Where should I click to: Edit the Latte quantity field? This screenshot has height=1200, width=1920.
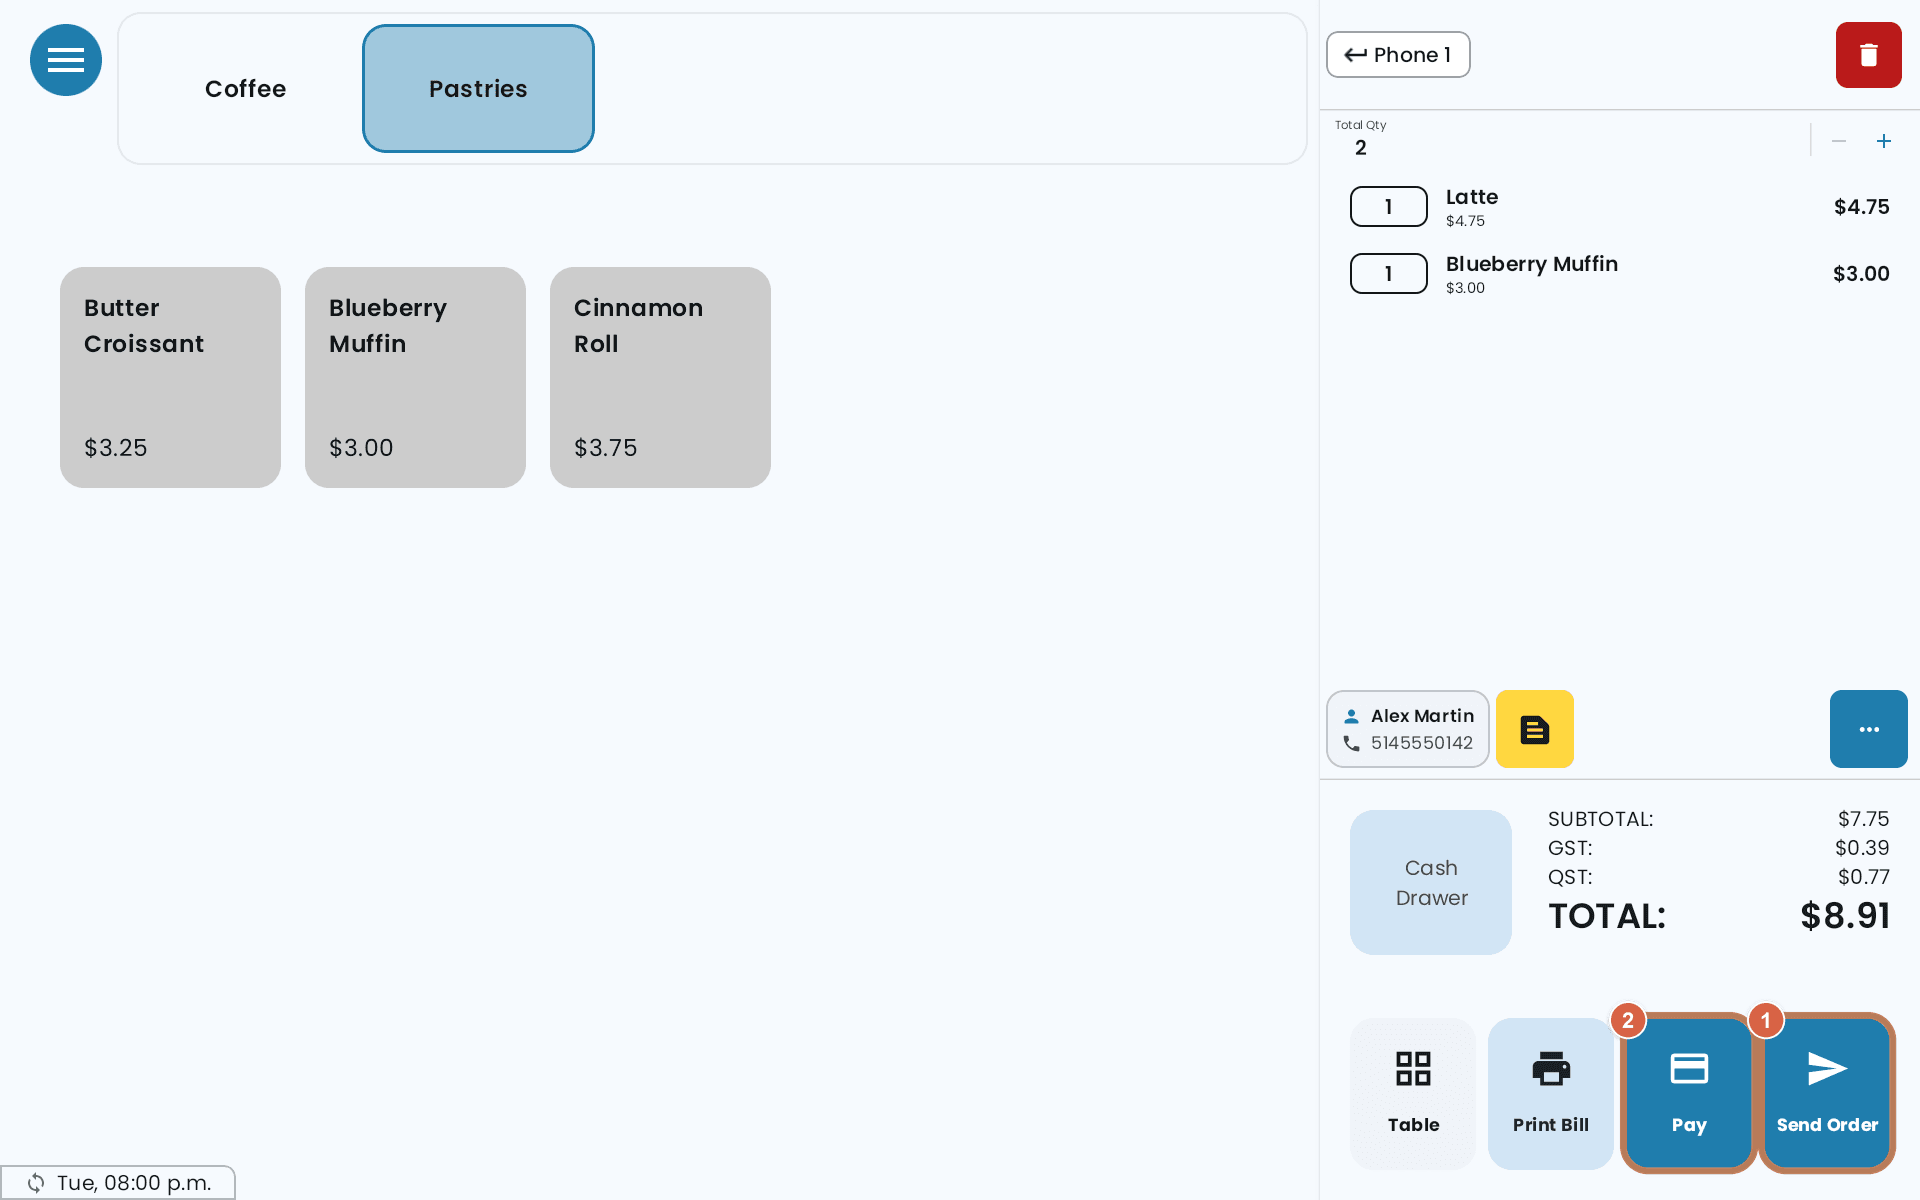pos(1388,207)
